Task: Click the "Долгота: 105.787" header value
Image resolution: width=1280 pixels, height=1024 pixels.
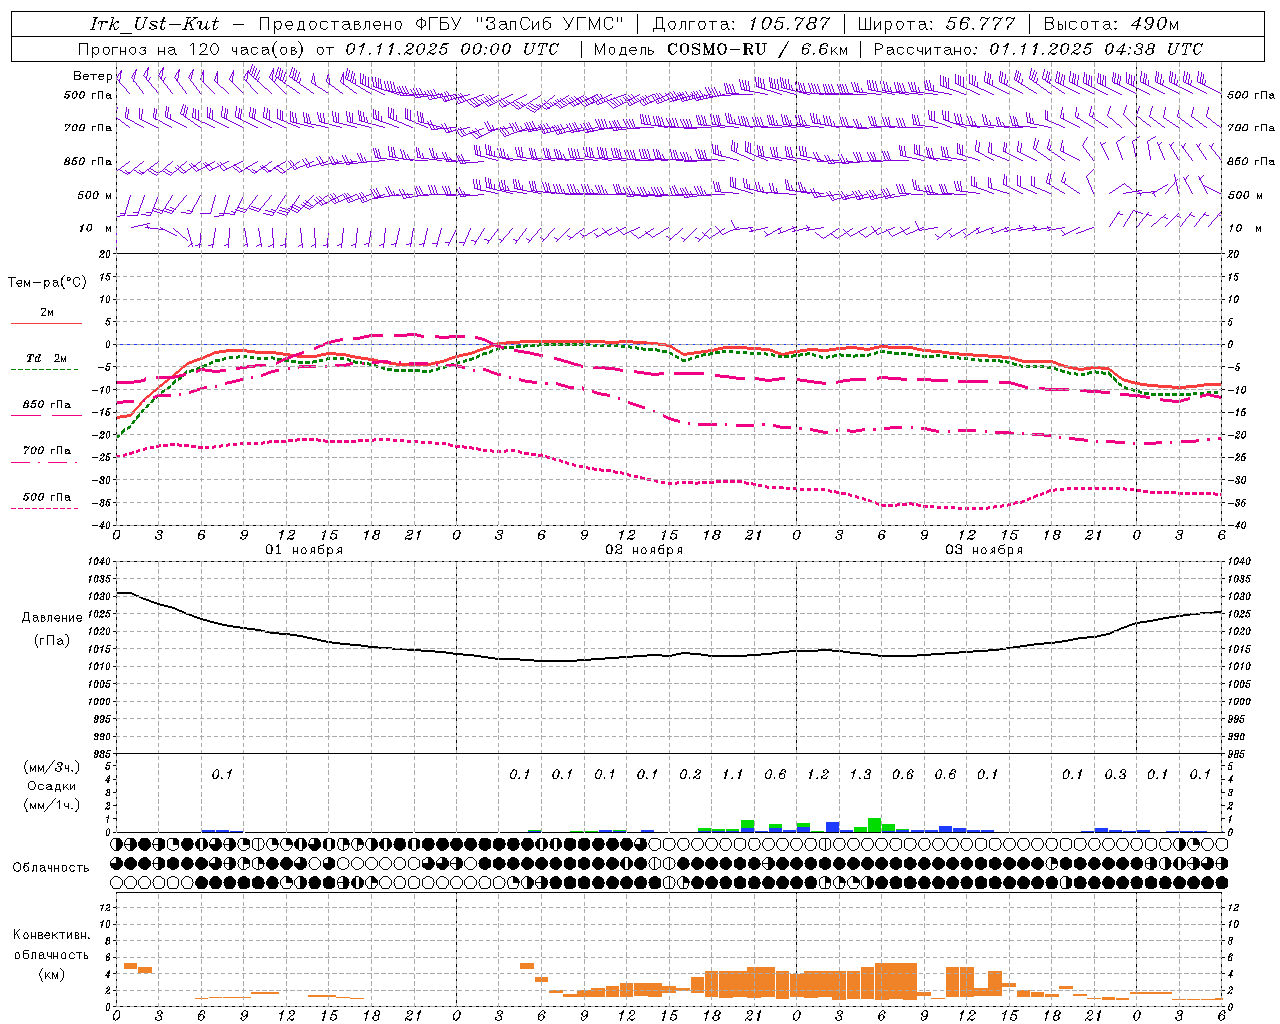Action: (x=741, y=24)
